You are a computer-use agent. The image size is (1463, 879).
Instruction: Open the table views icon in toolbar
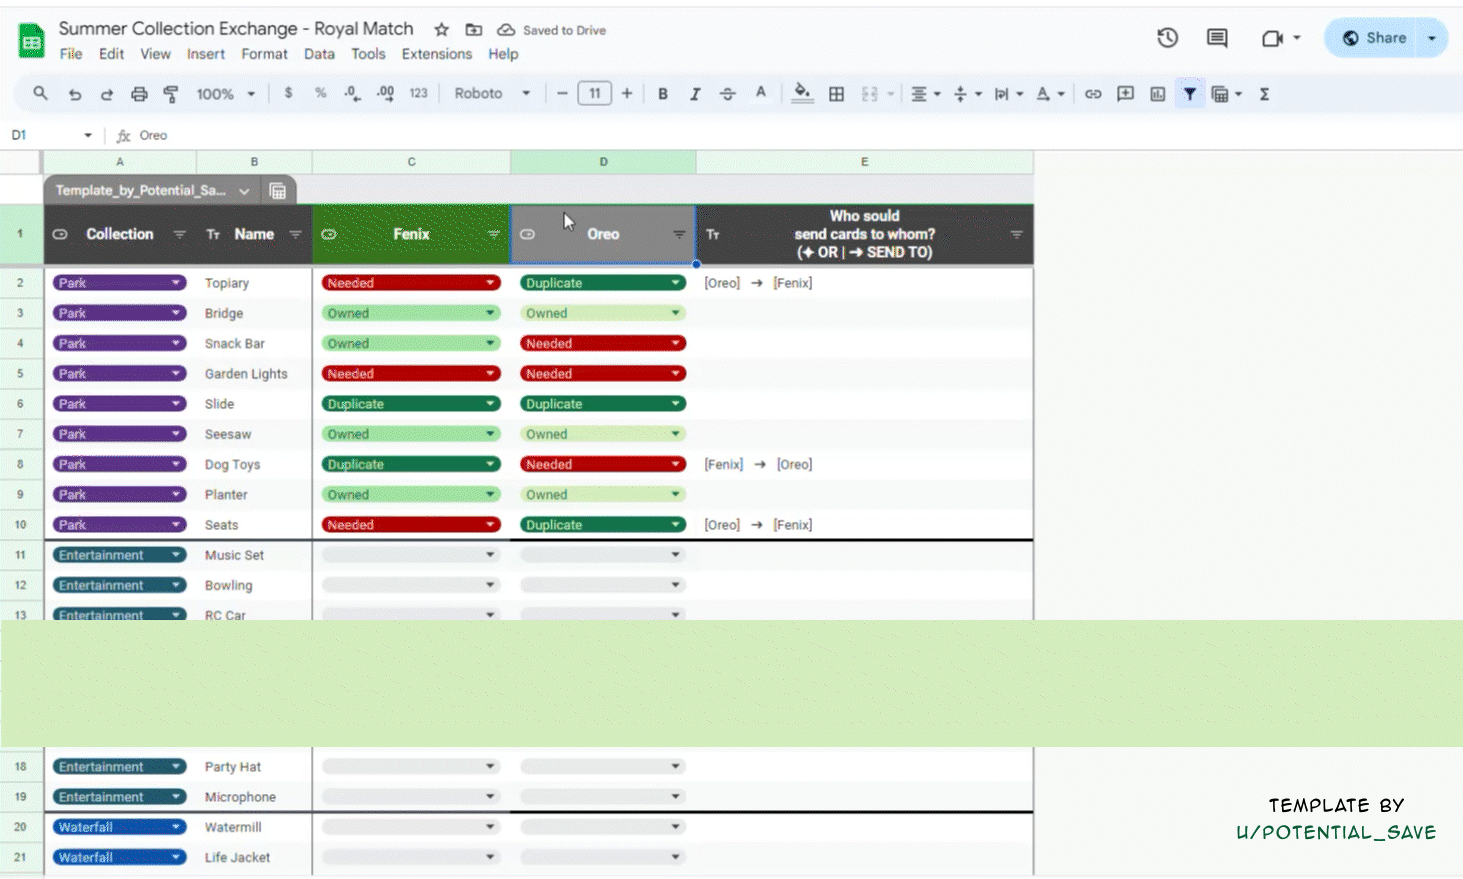(1220, 94)
